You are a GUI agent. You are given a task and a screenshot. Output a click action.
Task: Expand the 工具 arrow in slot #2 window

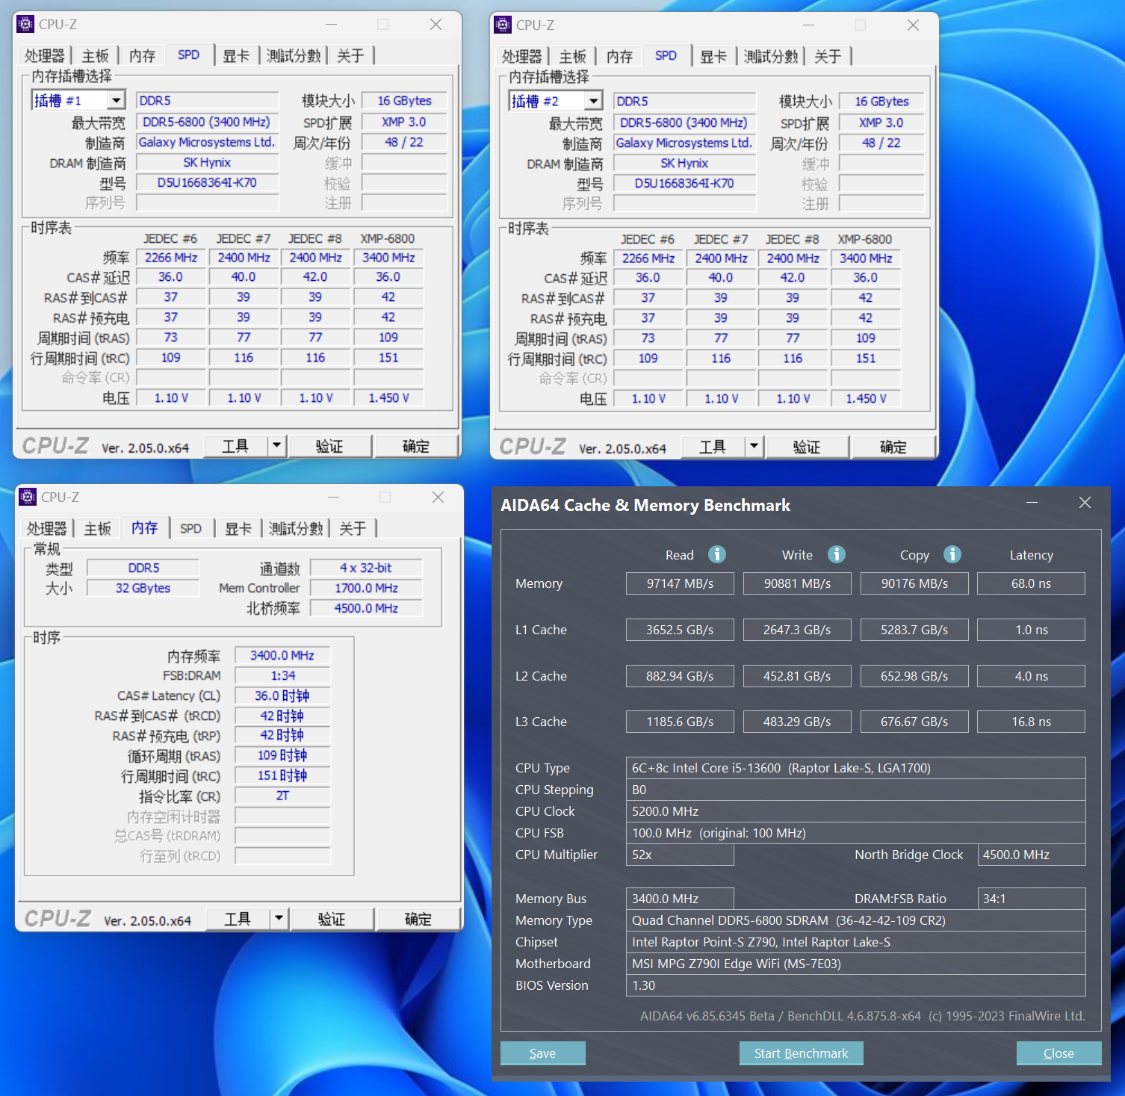click(x=754, y=447)
